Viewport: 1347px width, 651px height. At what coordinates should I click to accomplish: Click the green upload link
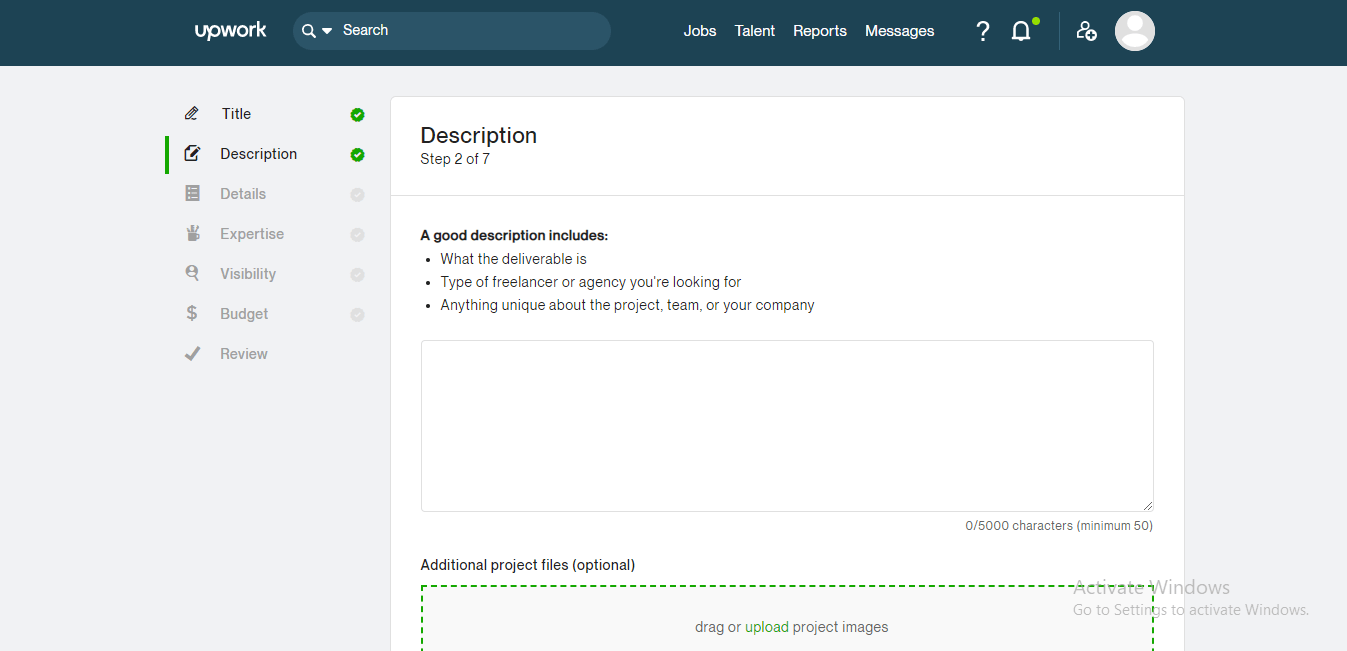click(766, 627)
